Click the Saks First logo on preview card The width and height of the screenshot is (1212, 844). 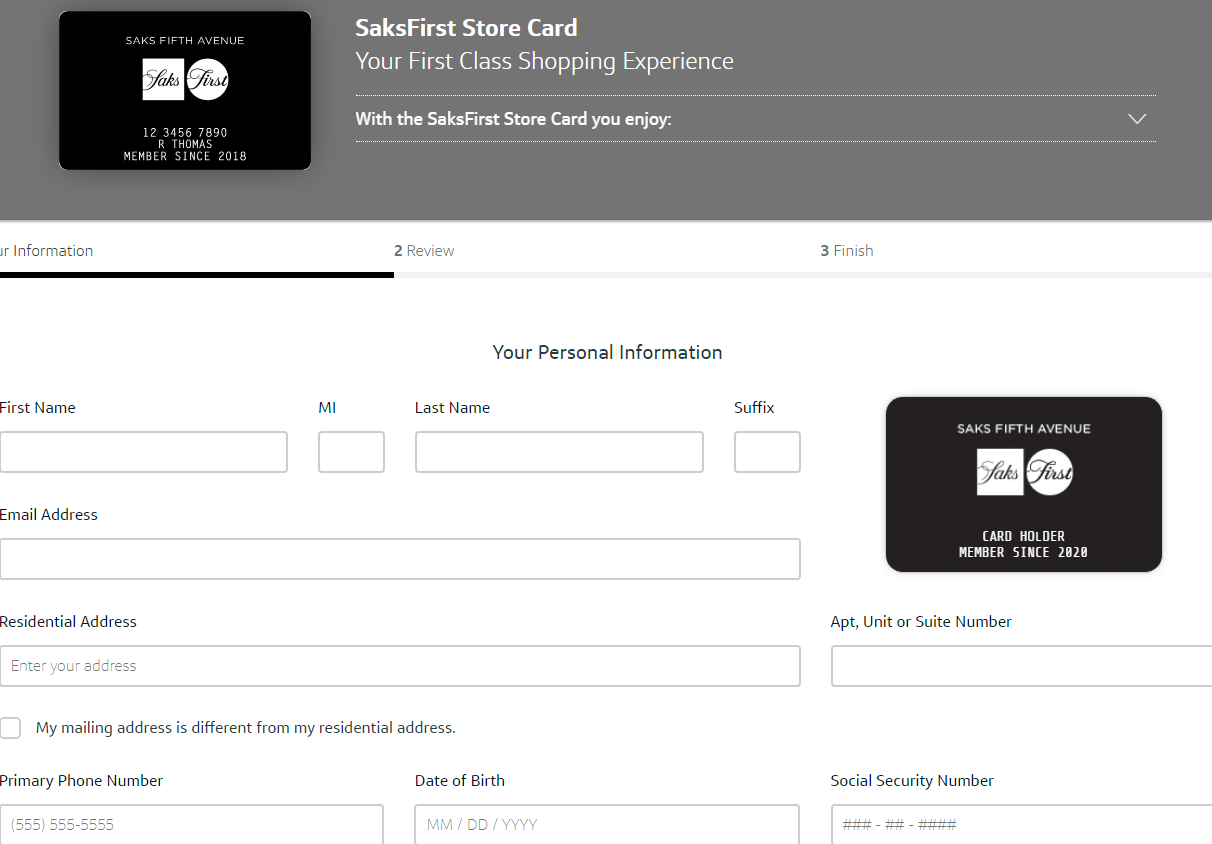click(x=1024, y=472)
